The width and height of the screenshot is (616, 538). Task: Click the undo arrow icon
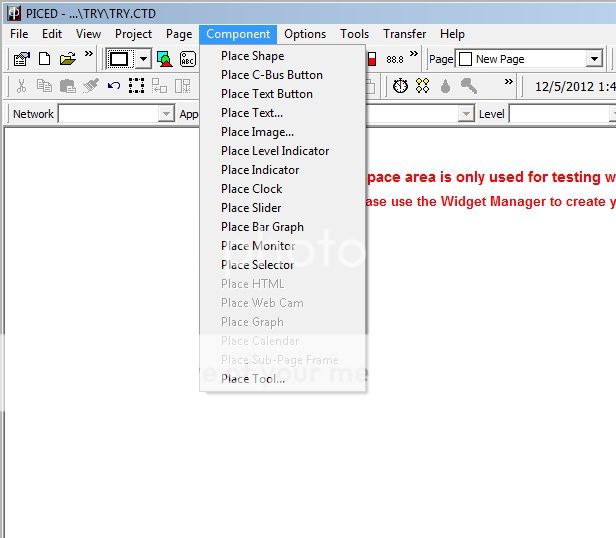[x=113, y=86]
